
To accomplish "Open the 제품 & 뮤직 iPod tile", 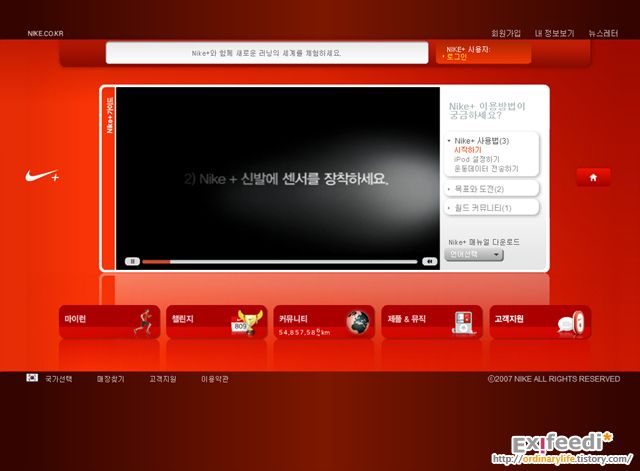I will click(432, 322).
